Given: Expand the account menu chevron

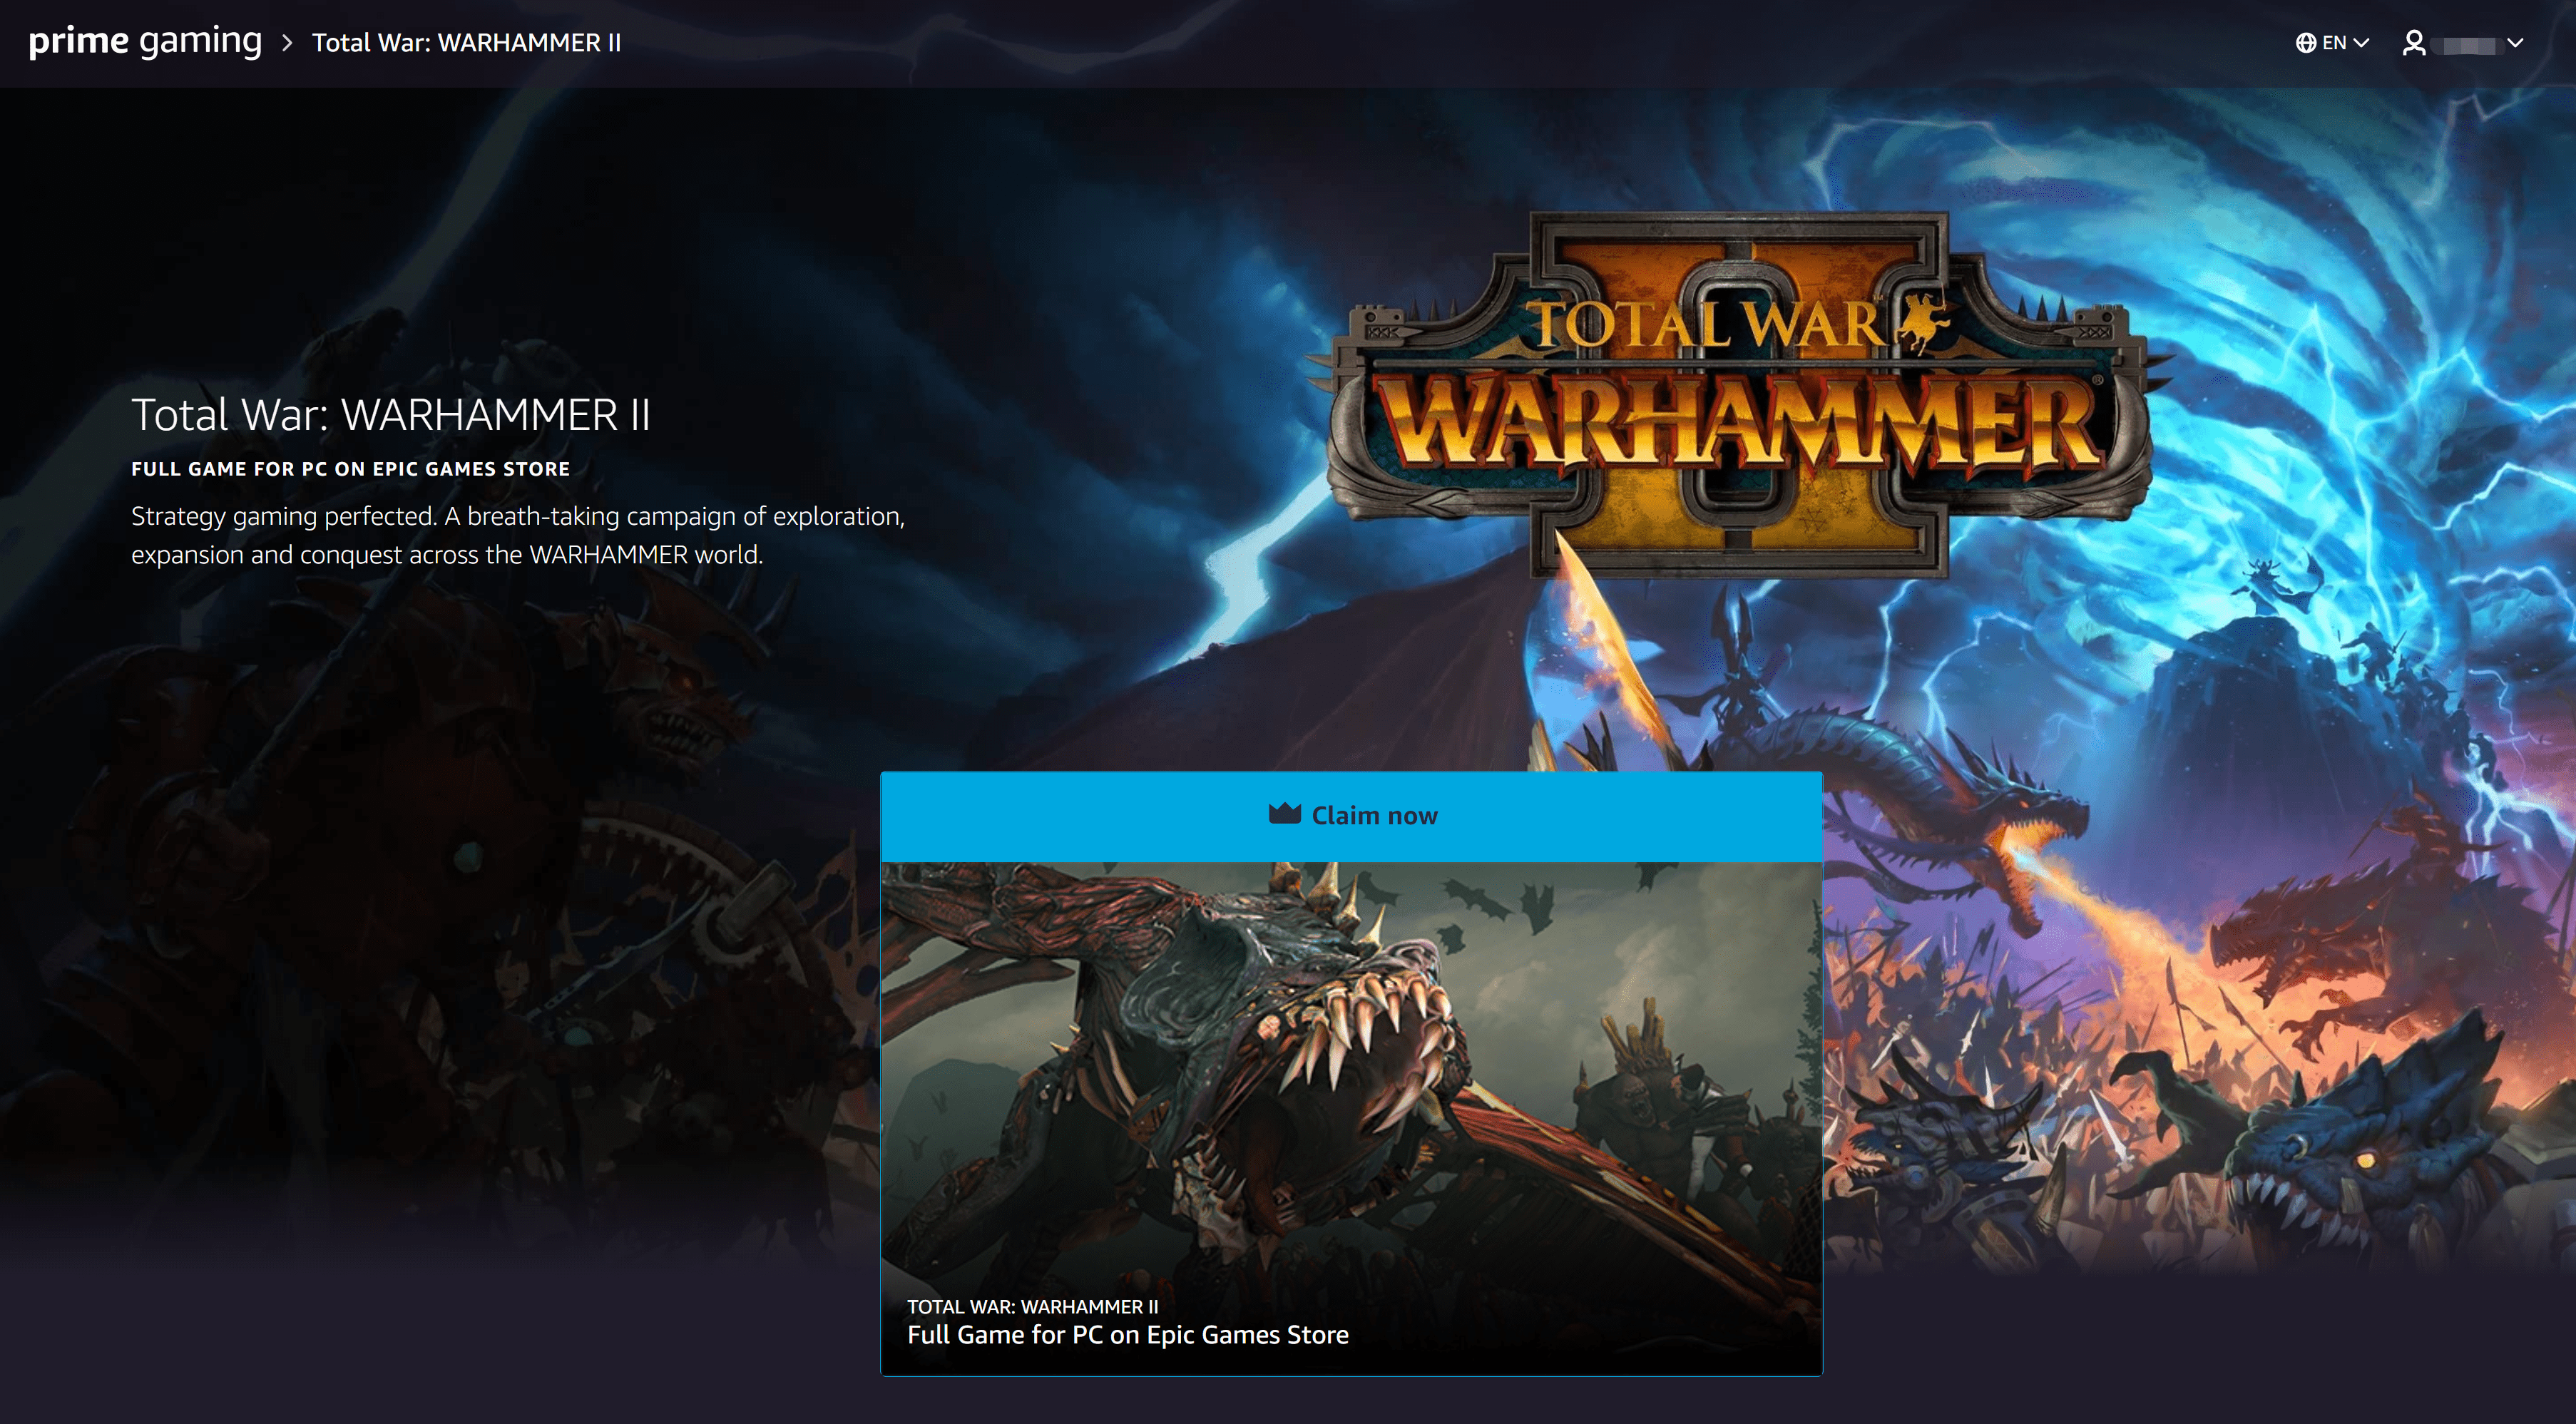Looking at the screenshot, I should (2515, 43).
